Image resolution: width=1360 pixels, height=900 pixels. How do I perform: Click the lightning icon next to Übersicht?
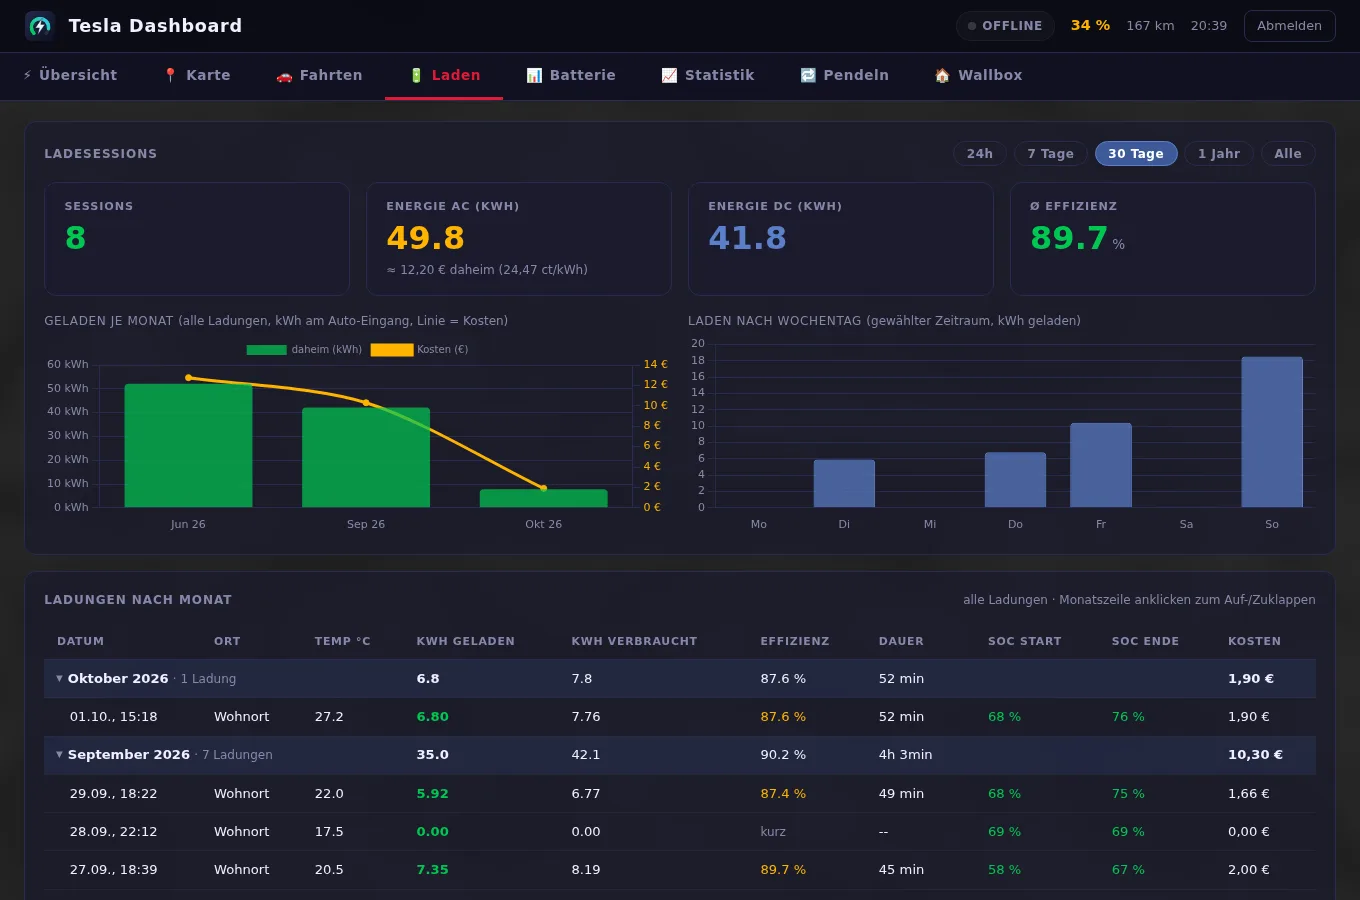[27, 75]
